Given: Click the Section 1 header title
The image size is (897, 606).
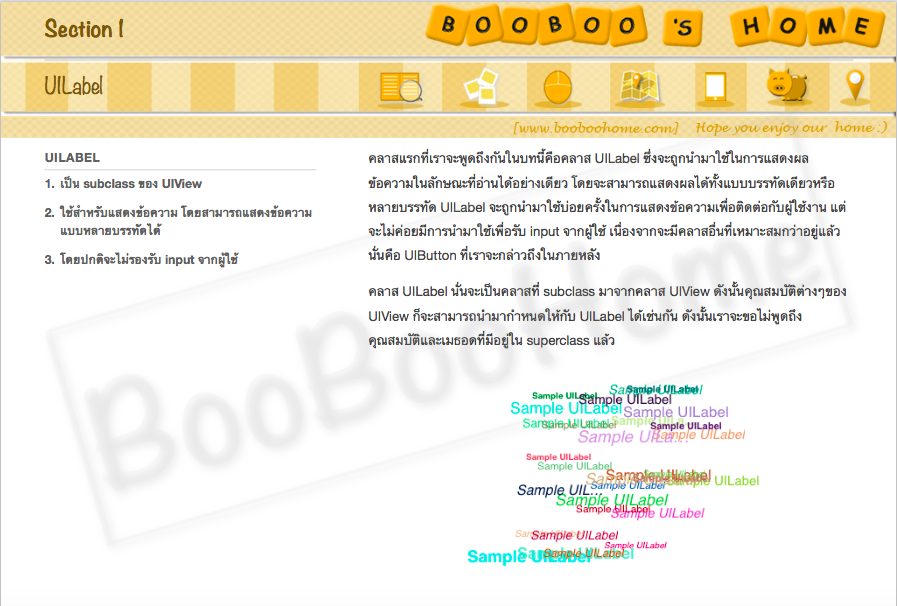Looking at the screenshot, I should point(84,29).
